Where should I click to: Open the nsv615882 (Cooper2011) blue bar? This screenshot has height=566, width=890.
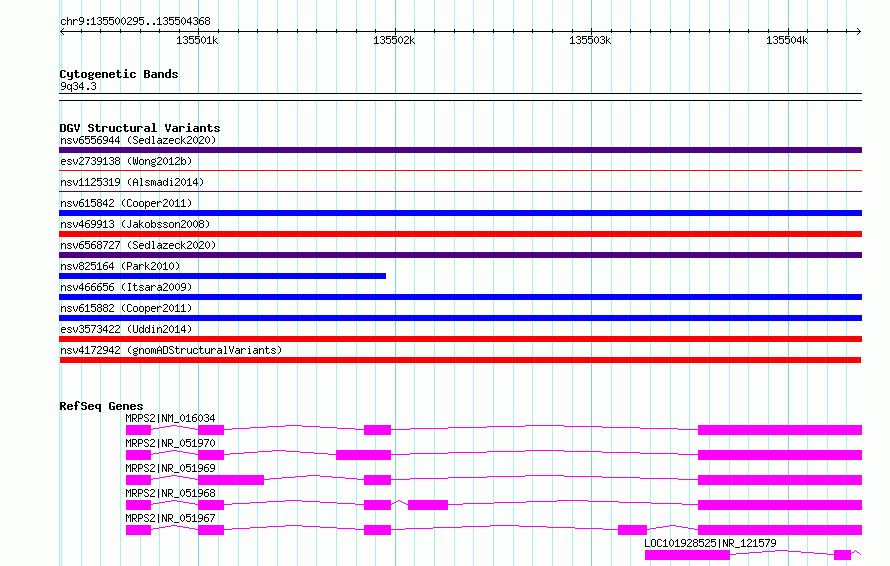(460, 318)
